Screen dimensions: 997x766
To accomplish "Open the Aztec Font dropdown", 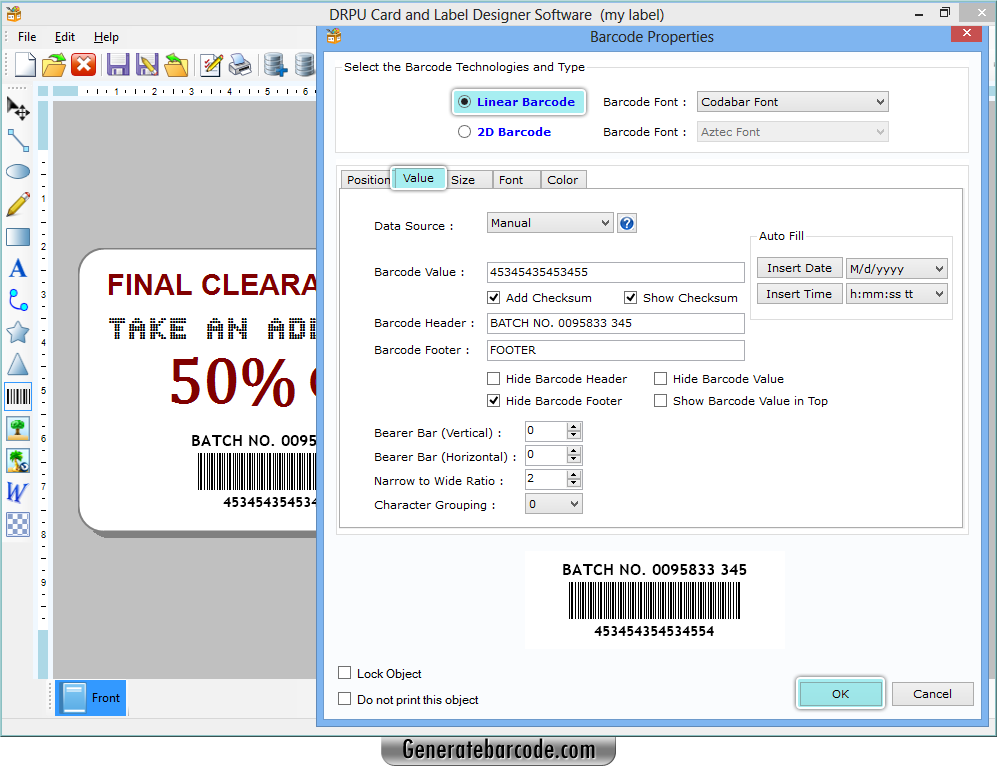I will pos(792,132).
